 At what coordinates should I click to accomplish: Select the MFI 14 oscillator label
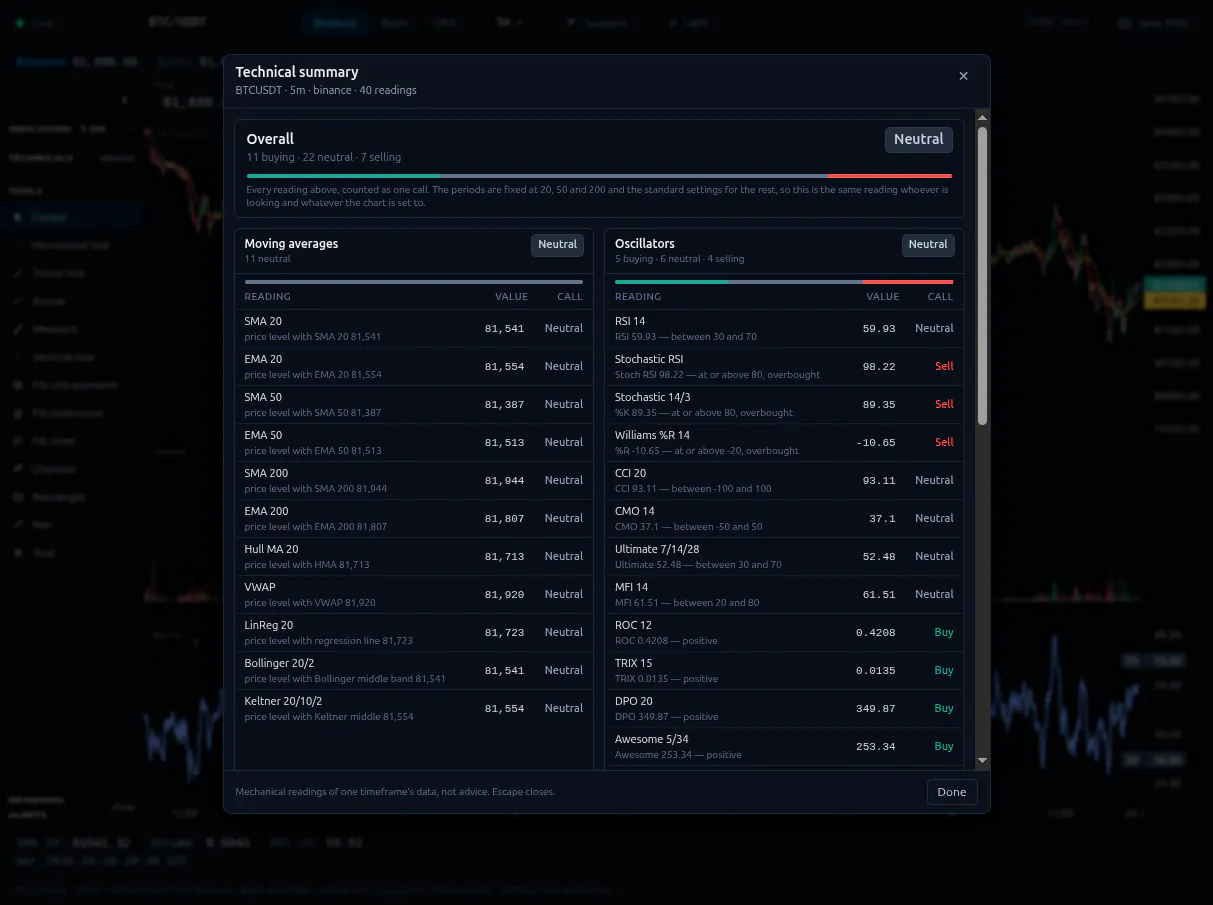click(631, 587)
